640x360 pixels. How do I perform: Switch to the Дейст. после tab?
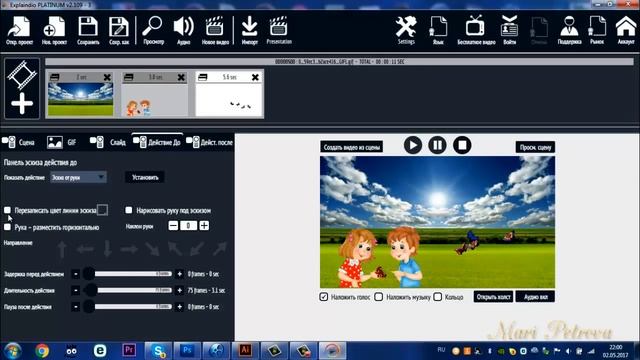tap(209, 142)
